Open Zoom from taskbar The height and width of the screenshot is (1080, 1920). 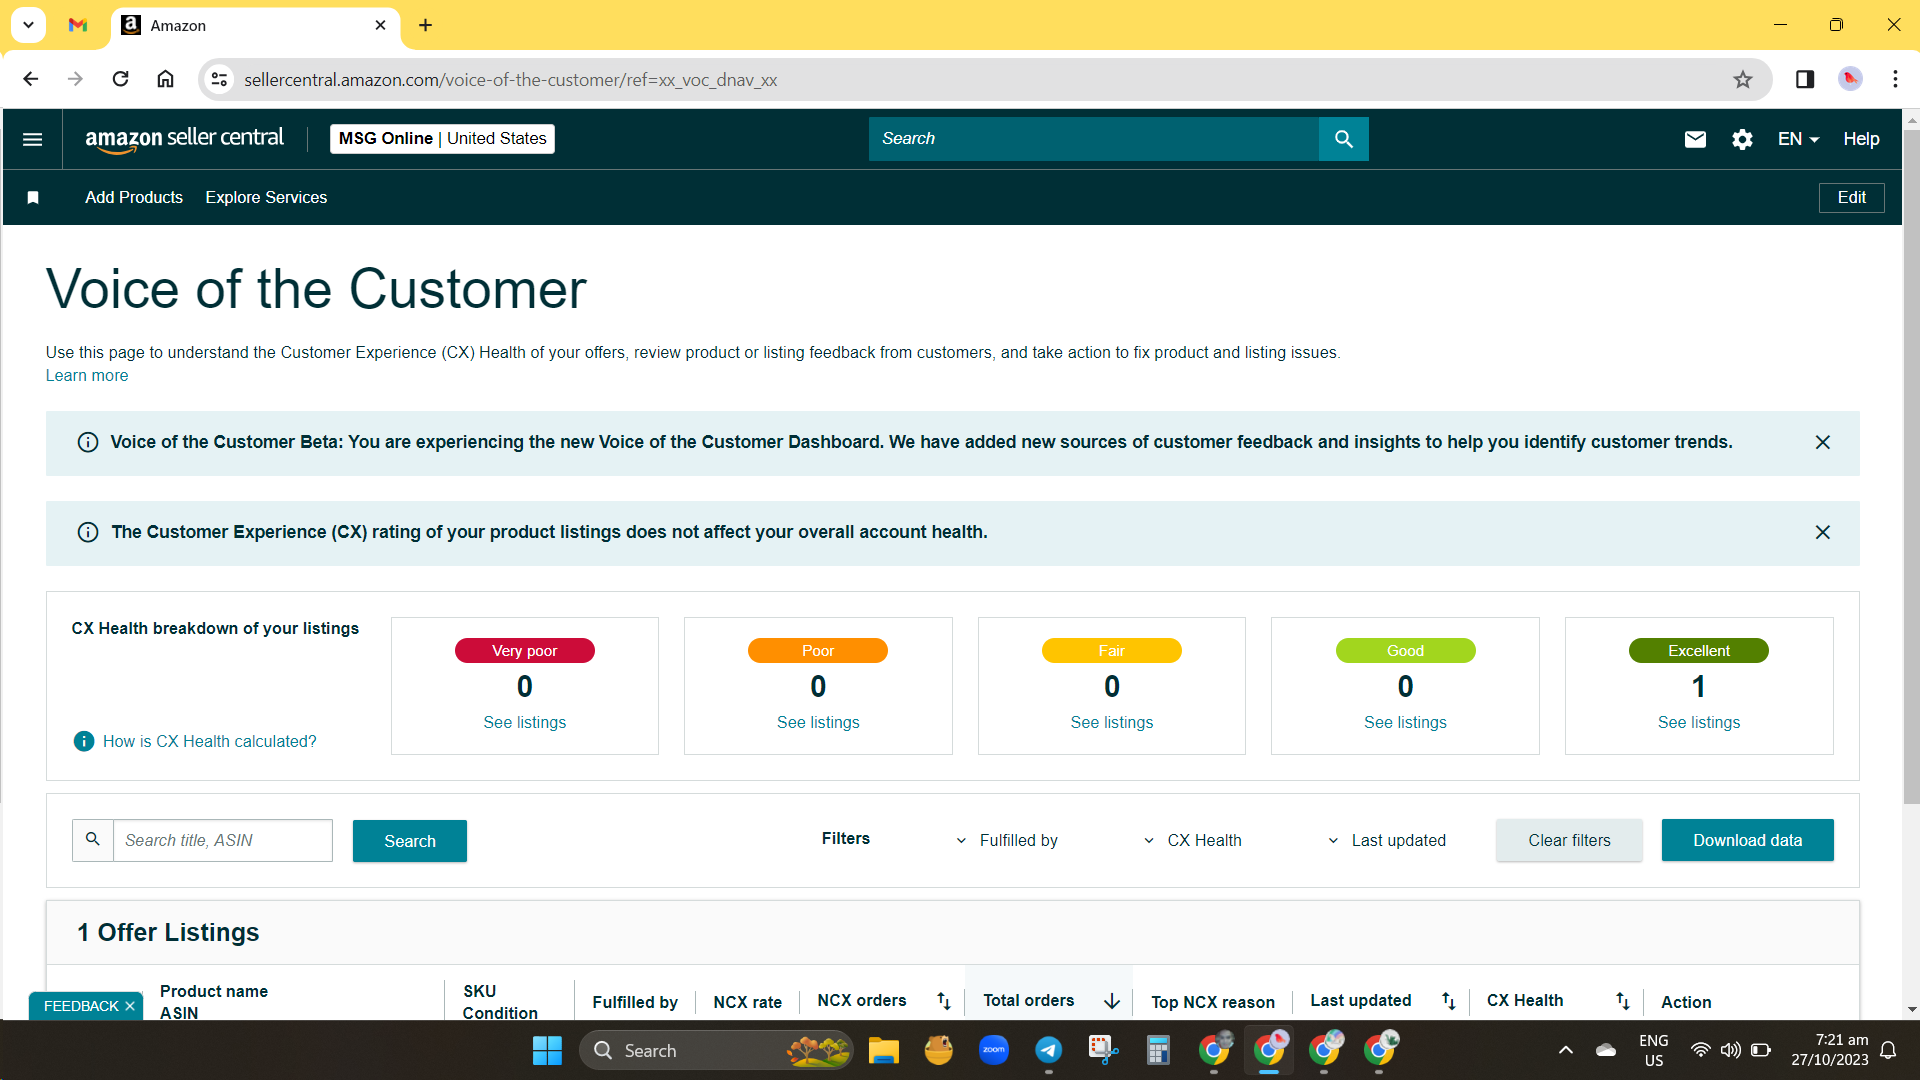coord(993,1050)
